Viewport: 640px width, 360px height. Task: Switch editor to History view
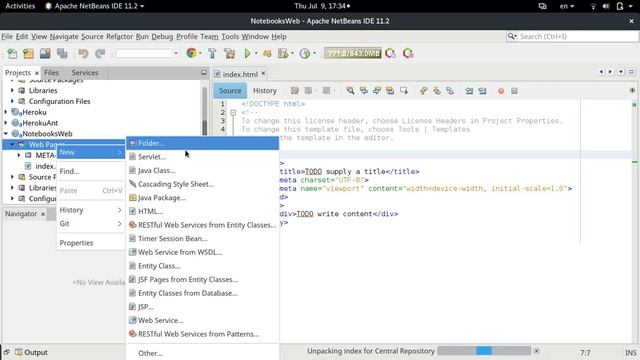click(264, 91)
